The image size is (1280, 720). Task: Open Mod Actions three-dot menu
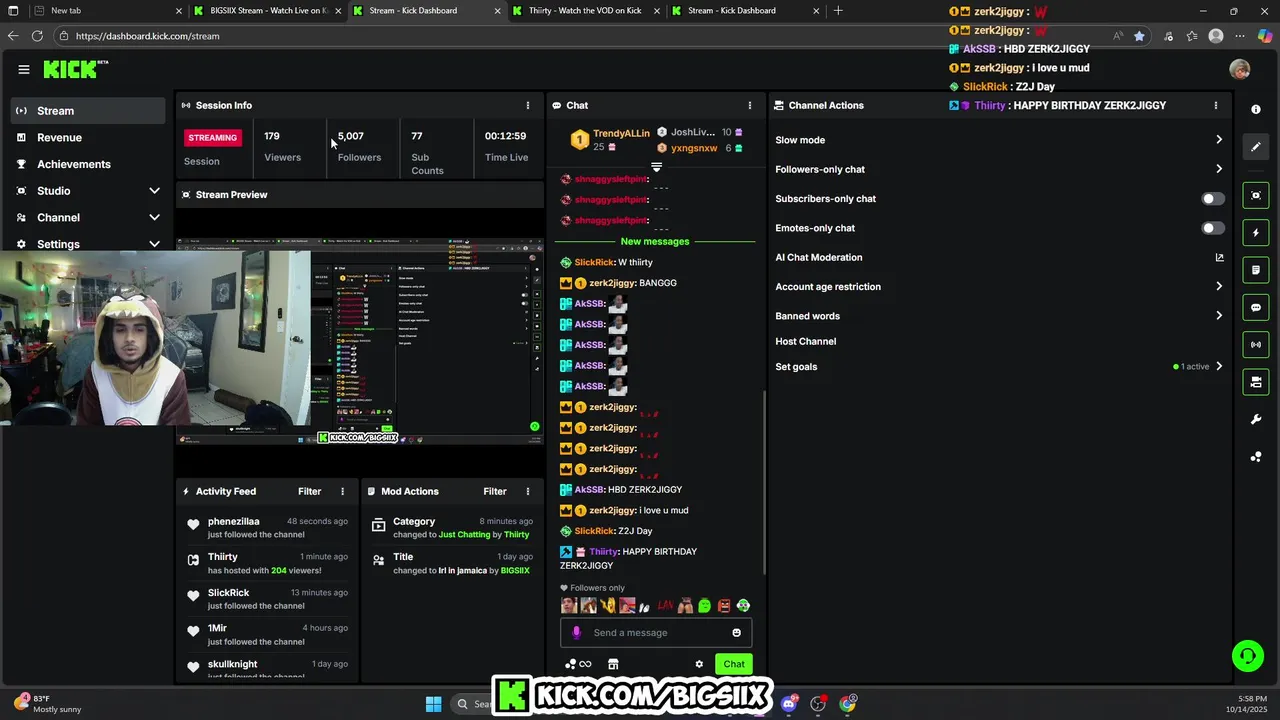pyautogui.click(x=528, y=491)
